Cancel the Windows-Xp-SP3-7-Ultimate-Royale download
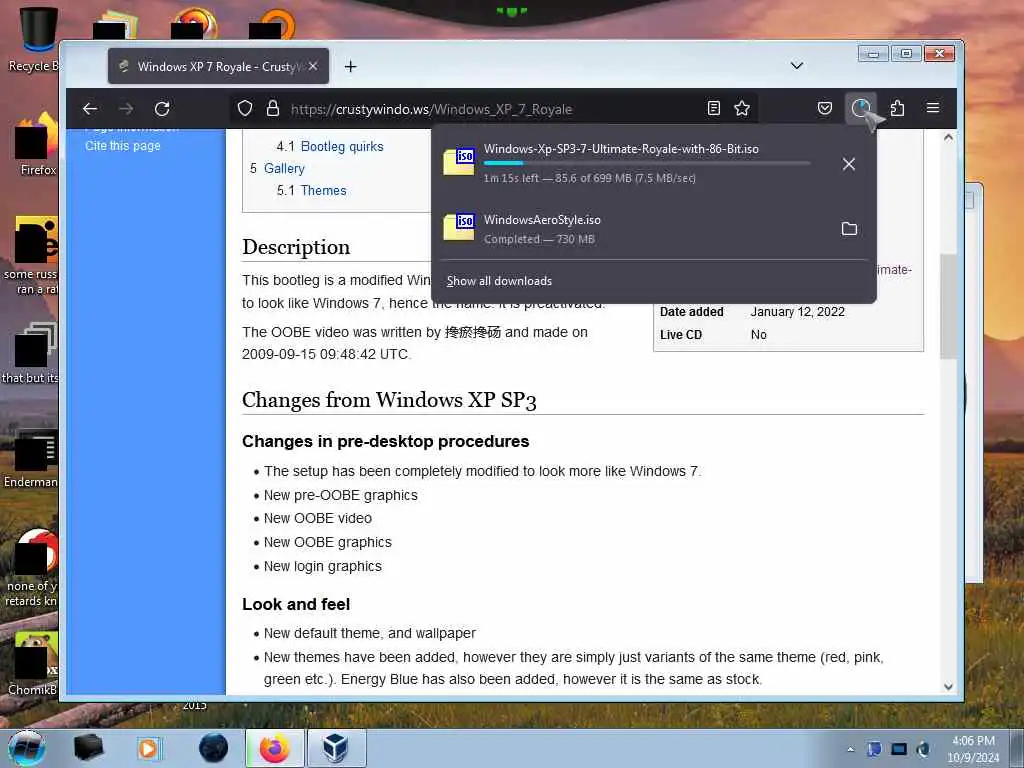The image size is (1024, 768). (848, 164)
